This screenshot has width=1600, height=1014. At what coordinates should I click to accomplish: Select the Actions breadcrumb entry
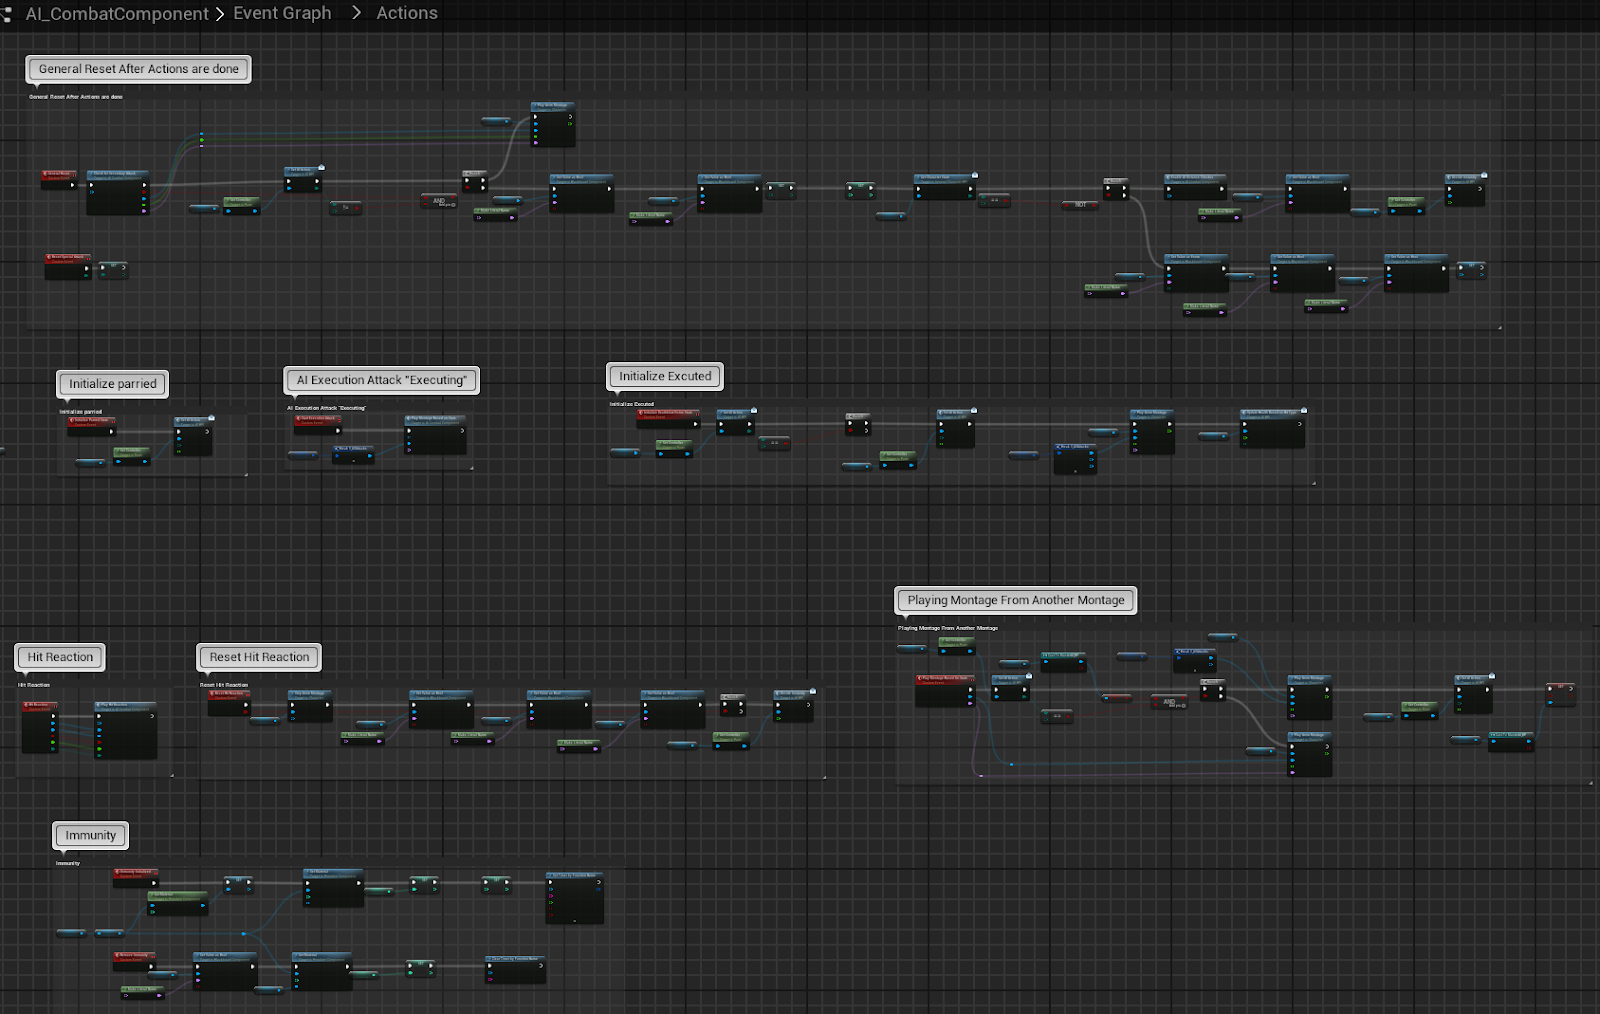click(x=407, y=13)
